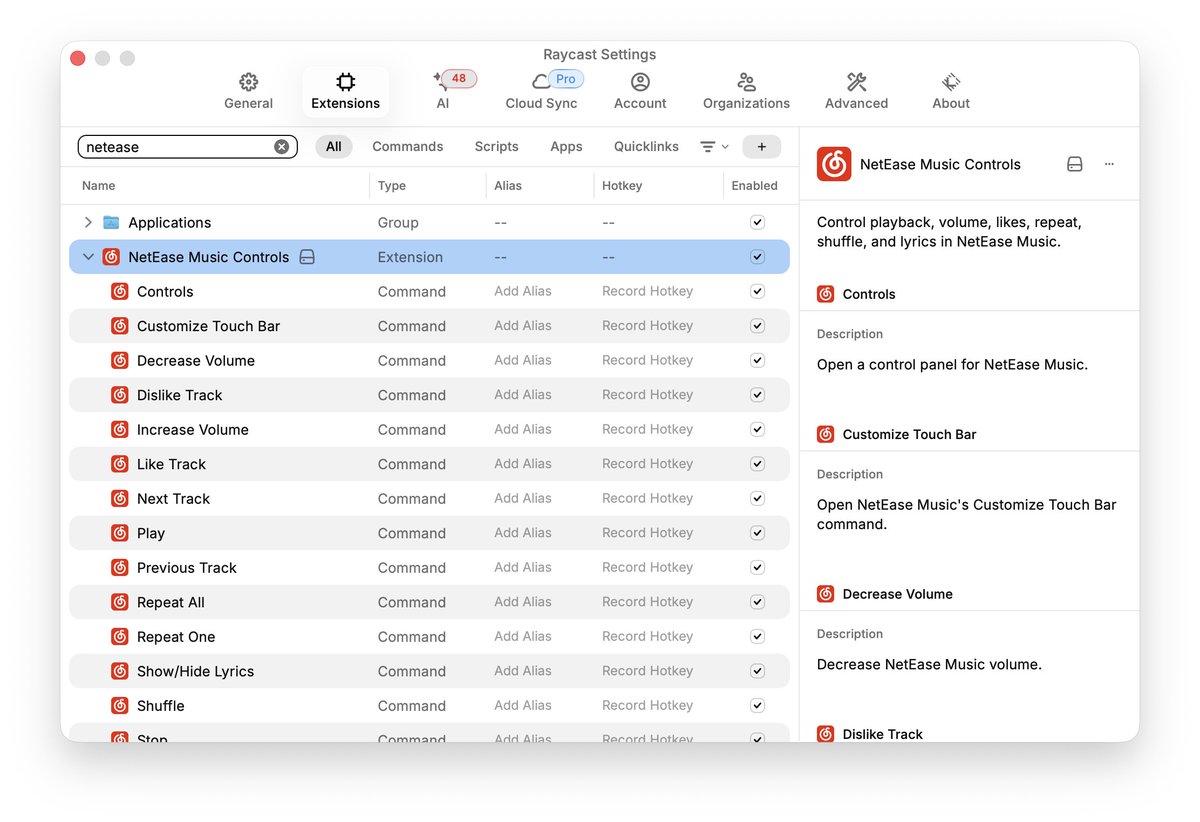Collapse the NetEase Music Controls extension
1200x822 pixels.
coord(88,257)
